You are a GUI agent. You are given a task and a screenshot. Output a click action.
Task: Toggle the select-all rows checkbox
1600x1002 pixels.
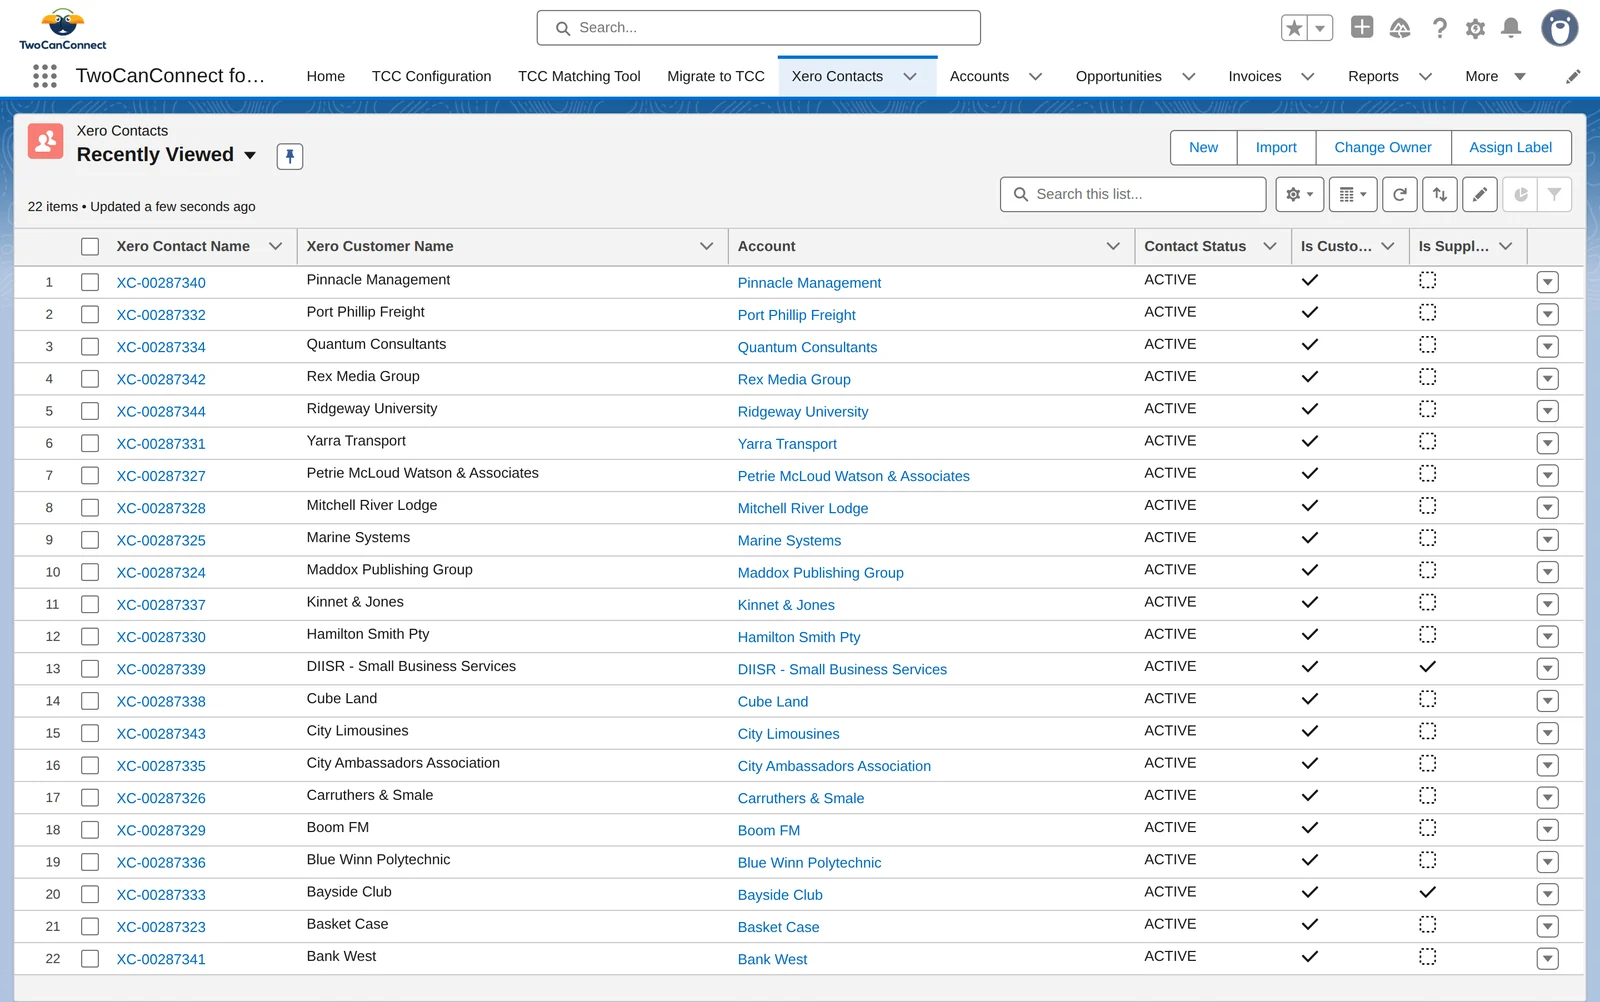[90, 246]
